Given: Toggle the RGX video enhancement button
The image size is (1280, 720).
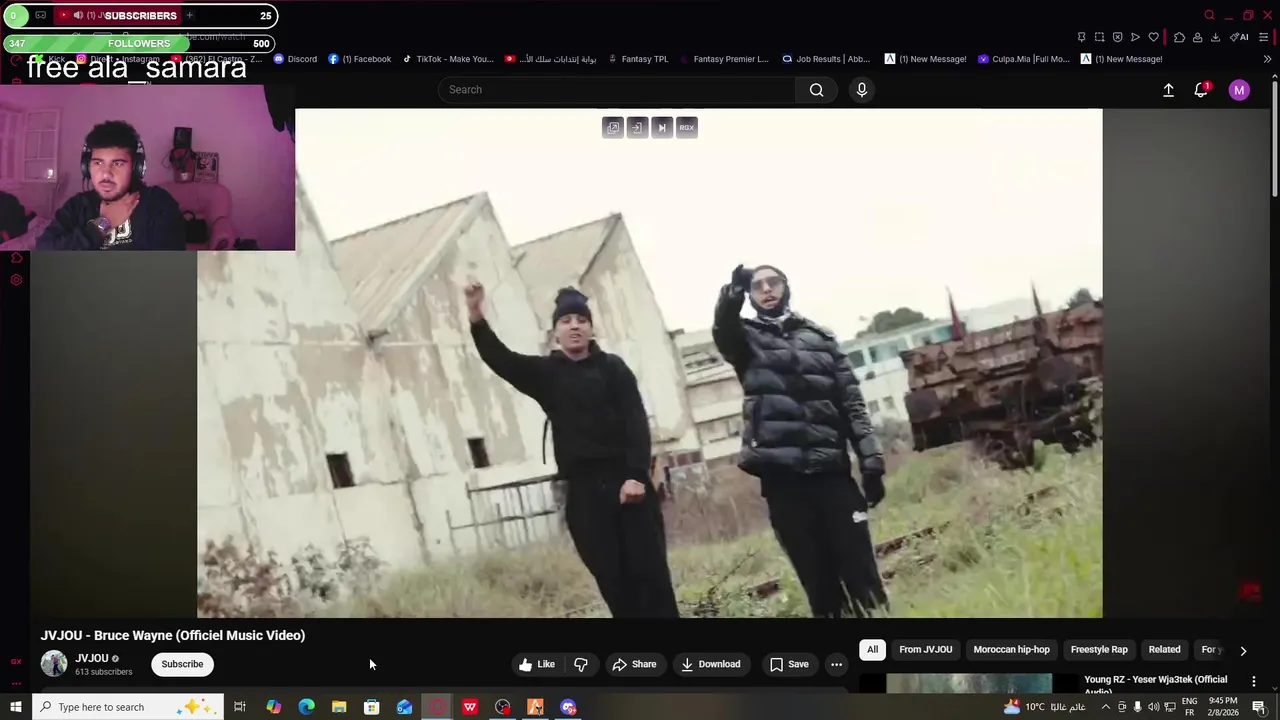Looking at the screenshot, I should point(686,127).
